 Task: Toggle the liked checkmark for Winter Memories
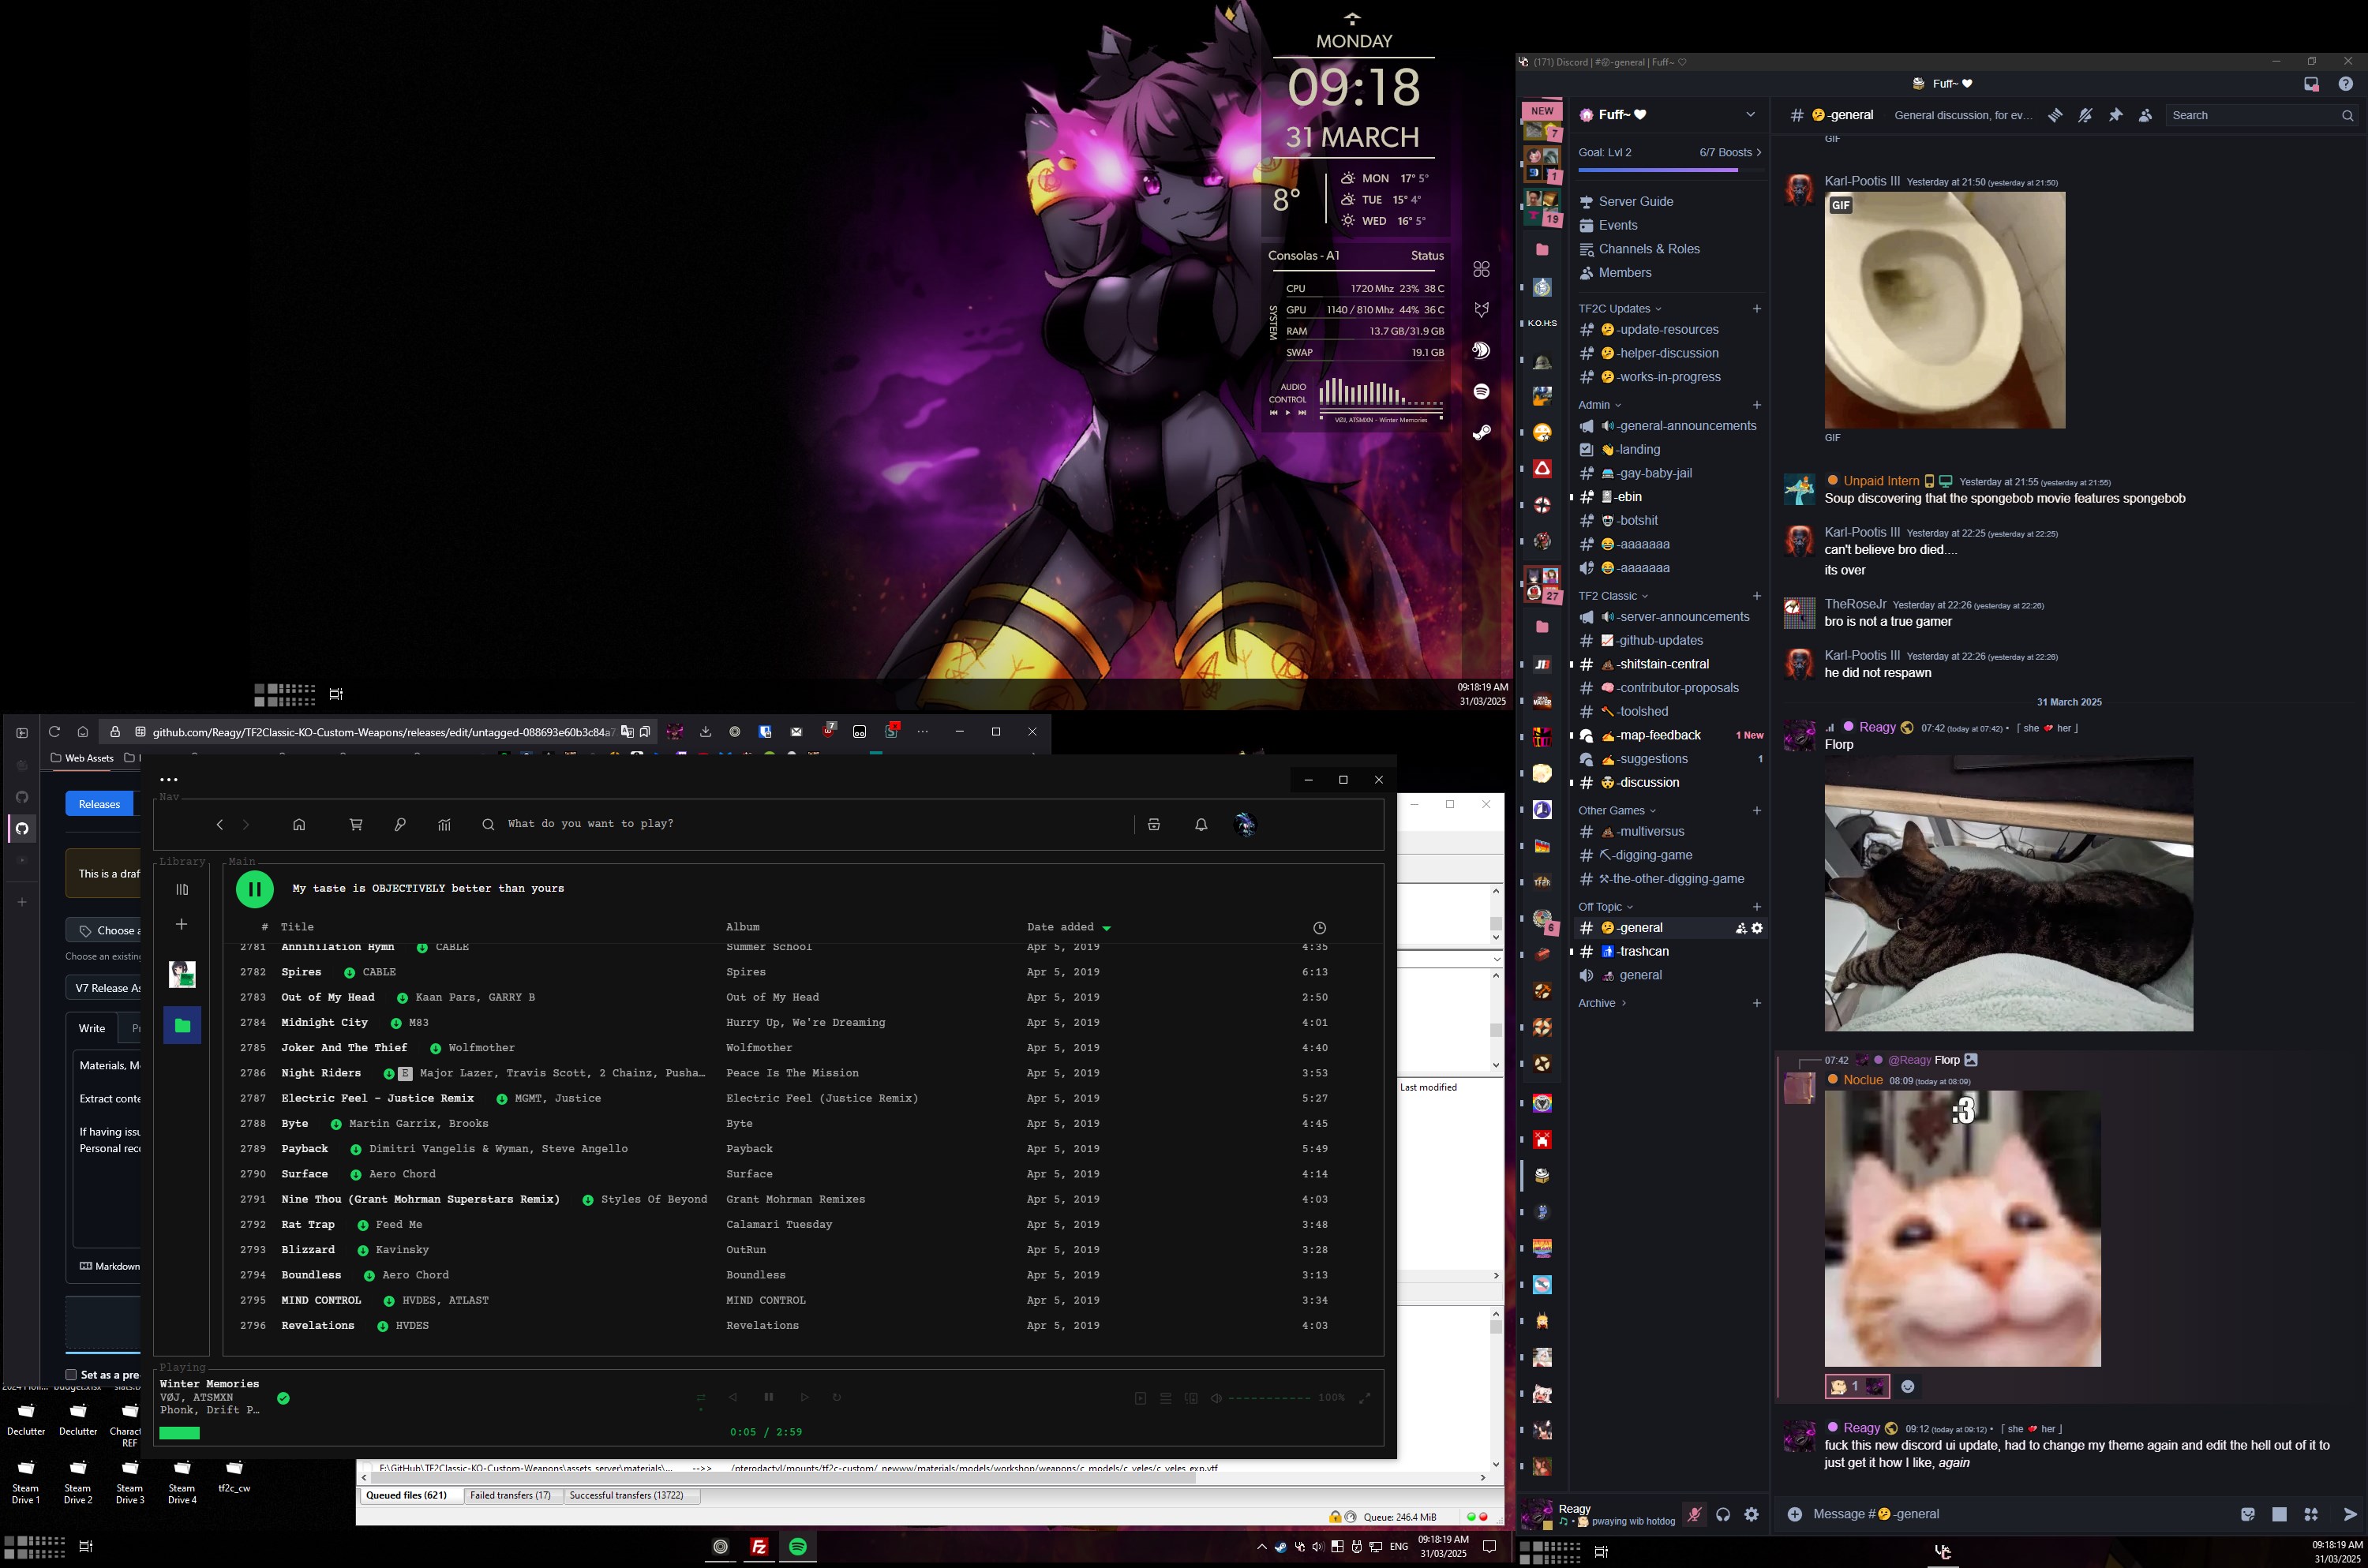click(283, 1398)
